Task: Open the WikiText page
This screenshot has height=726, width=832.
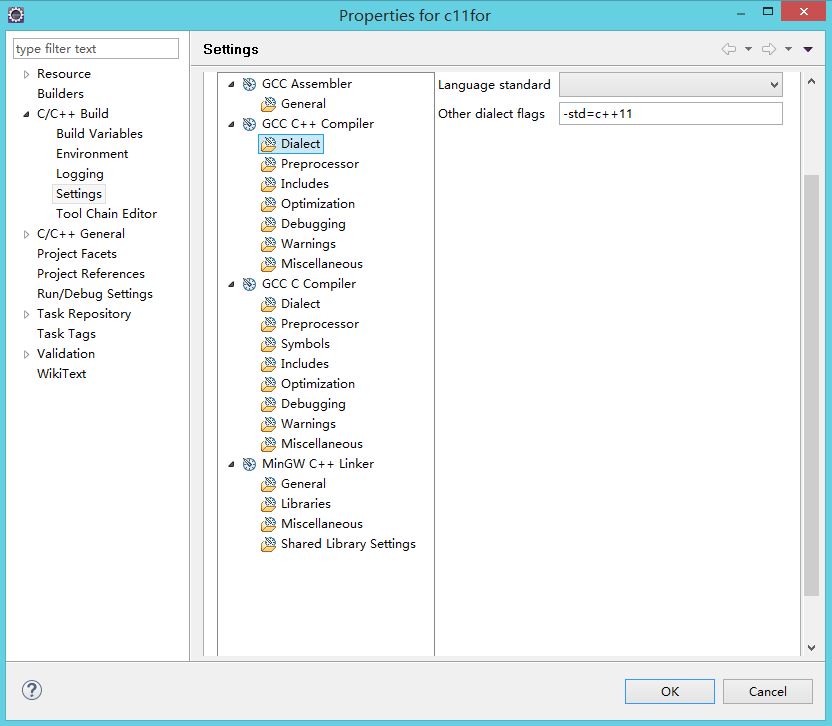Action: pyautogui.click(x=61, y=374)
